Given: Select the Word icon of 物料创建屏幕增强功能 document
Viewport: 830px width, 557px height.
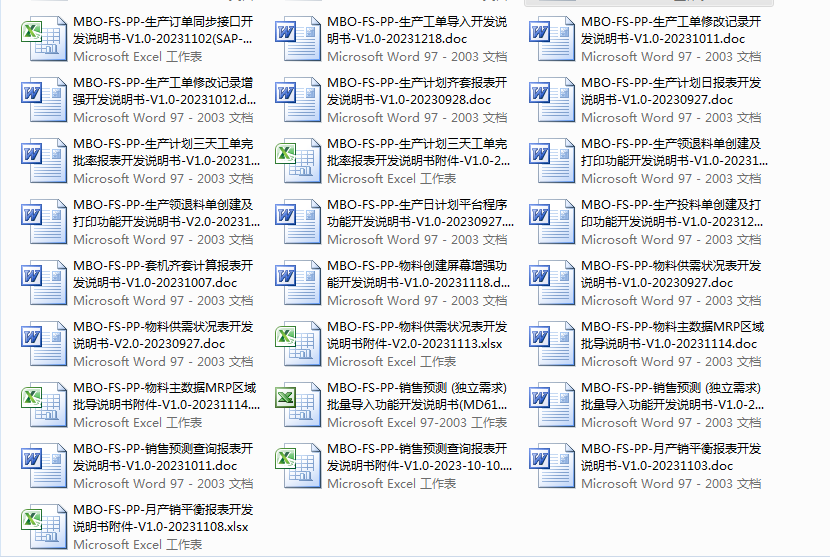Looking at the screenshot, I should pyautogui.click(x=296, y=282).
